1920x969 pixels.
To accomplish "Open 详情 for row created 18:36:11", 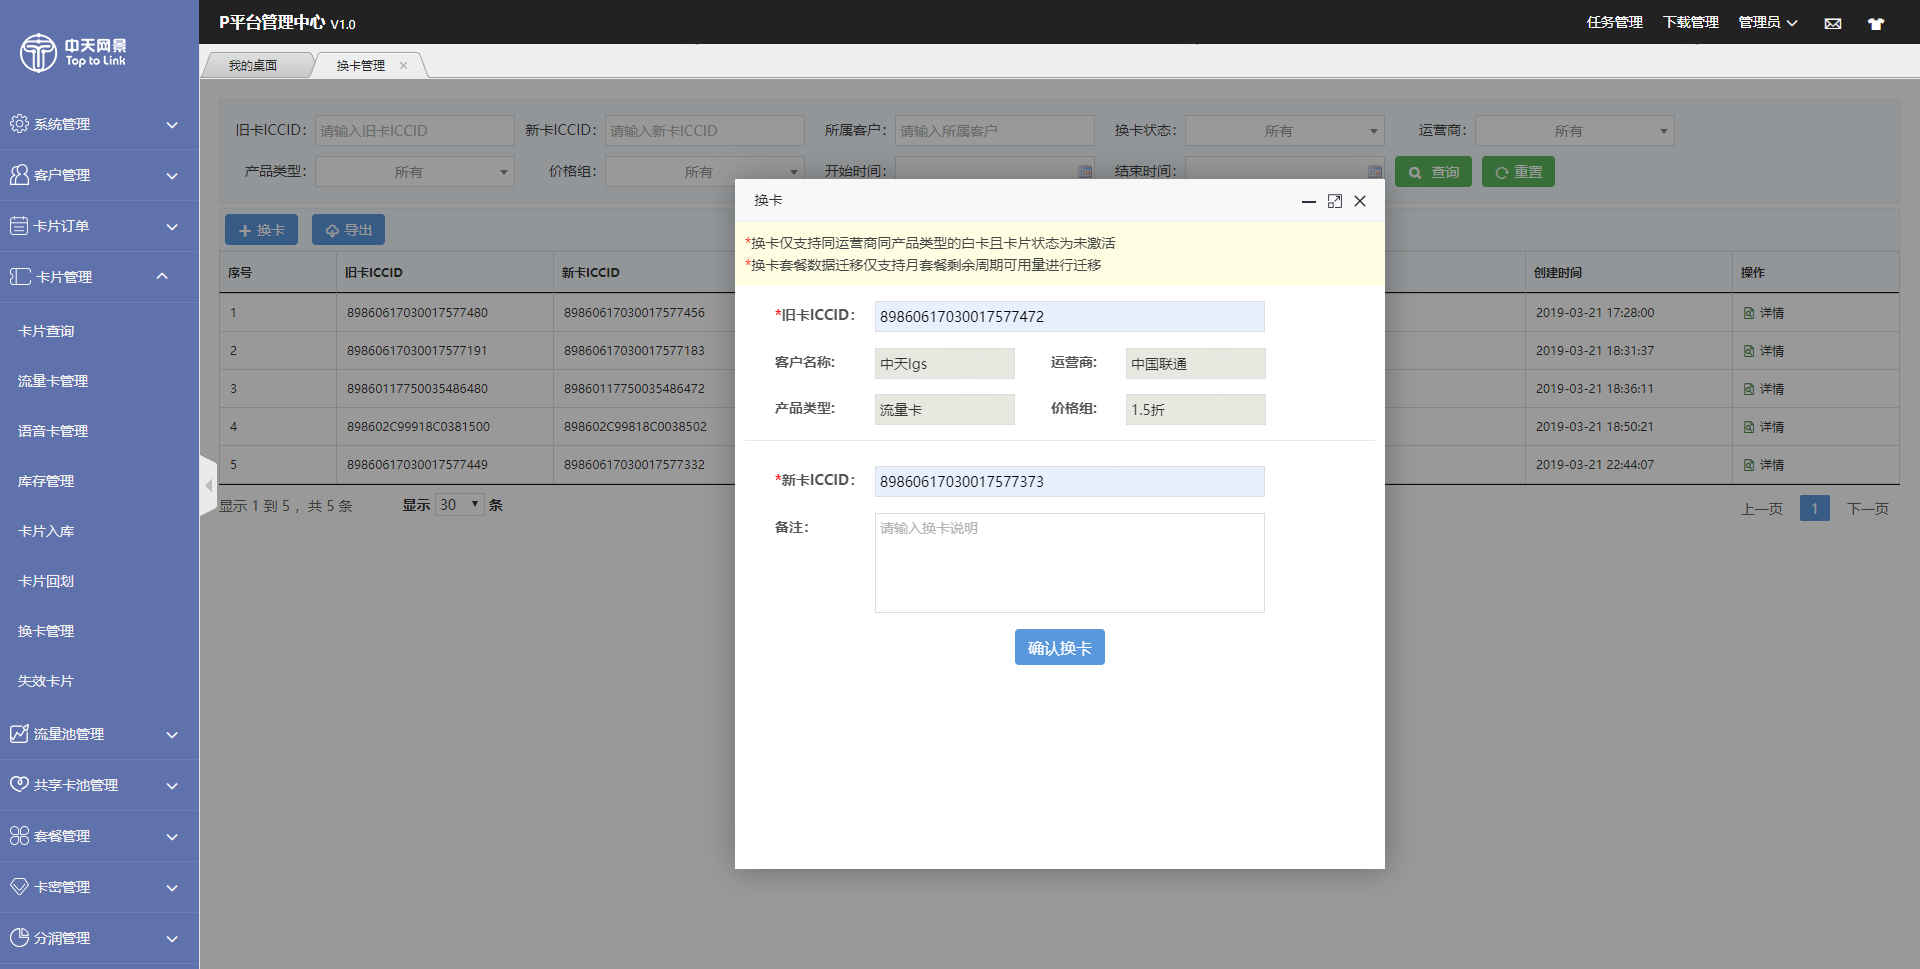I will click(x=1764, y=389).
